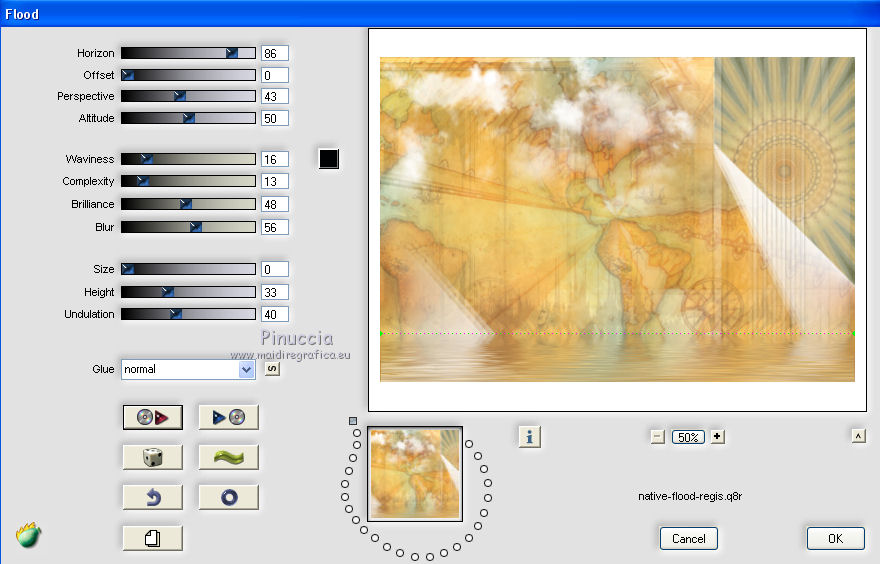Click the Blur slider handle
880x564 pixels.
click(x=195, y=227)
